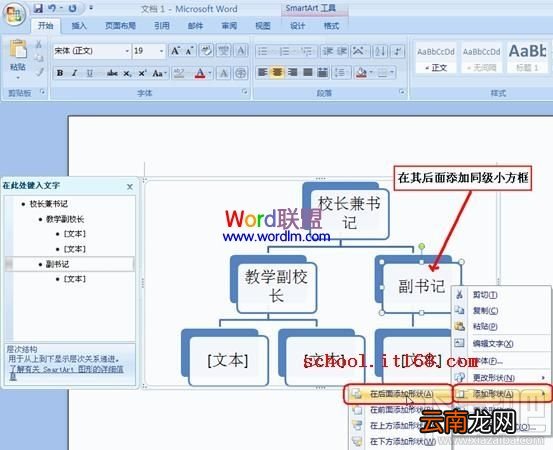Apply numbered list
This screenshot has height=450, width=553.
pyautogui.click(x=285, y=51)
